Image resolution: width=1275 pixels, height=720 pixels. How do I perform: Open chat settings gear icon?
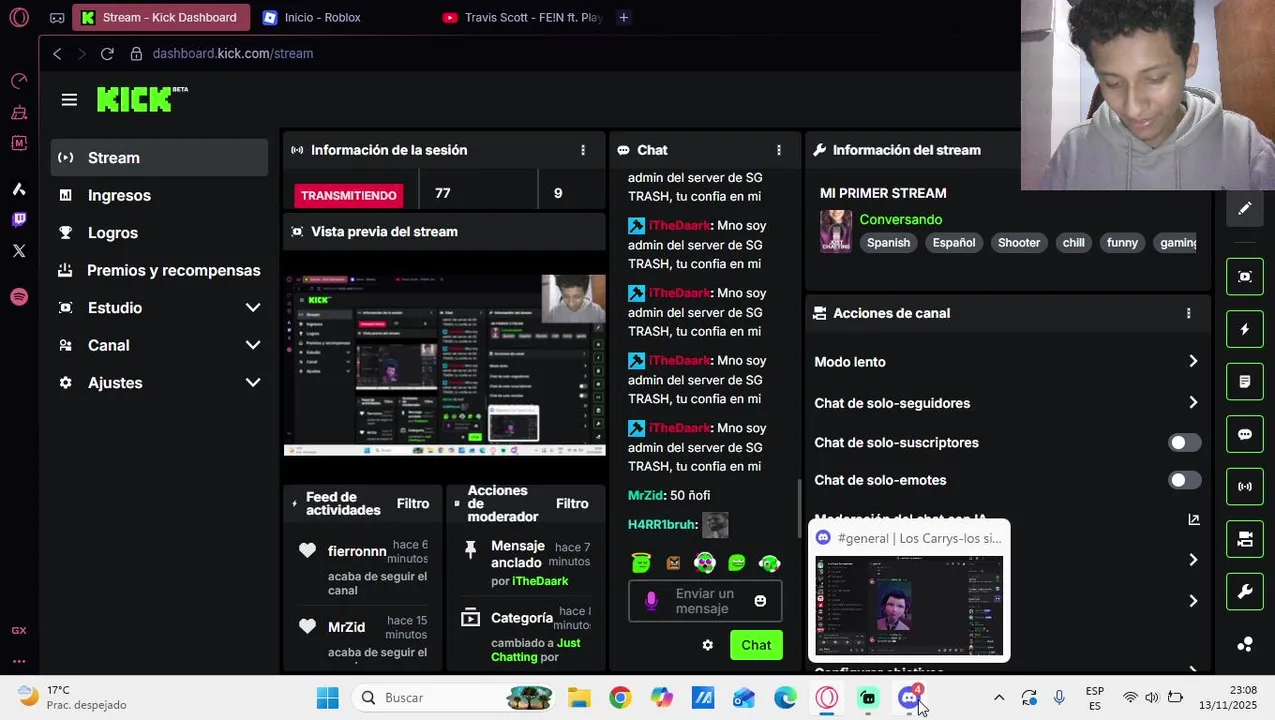(x=708, y=645)
